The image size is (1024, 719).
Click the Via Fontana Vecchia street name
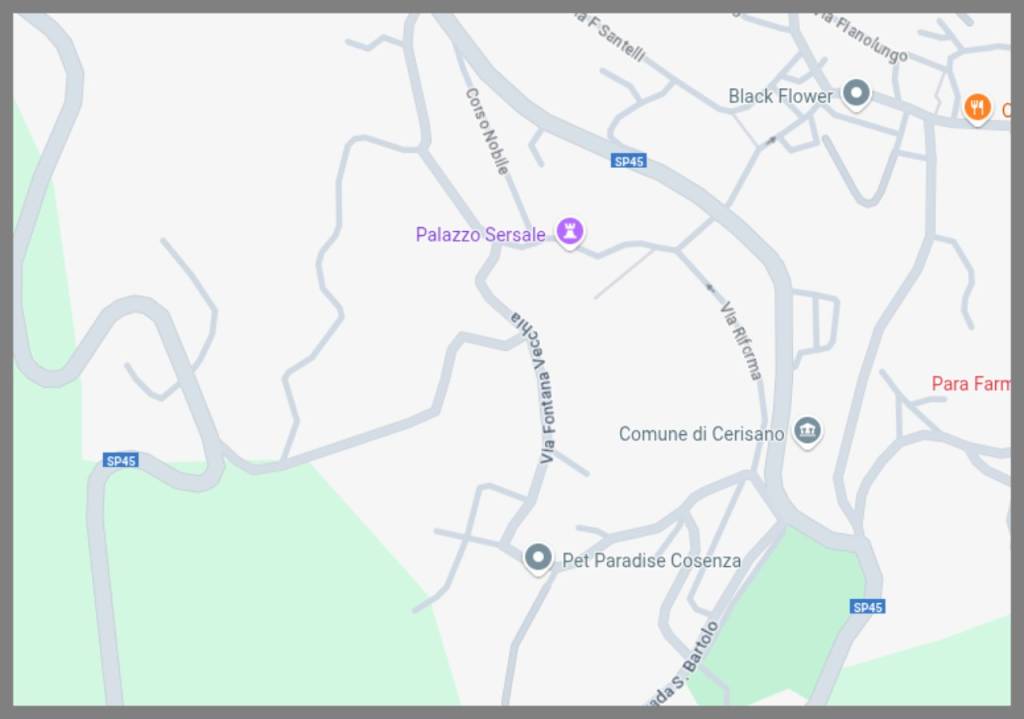(x=538, y=387)
